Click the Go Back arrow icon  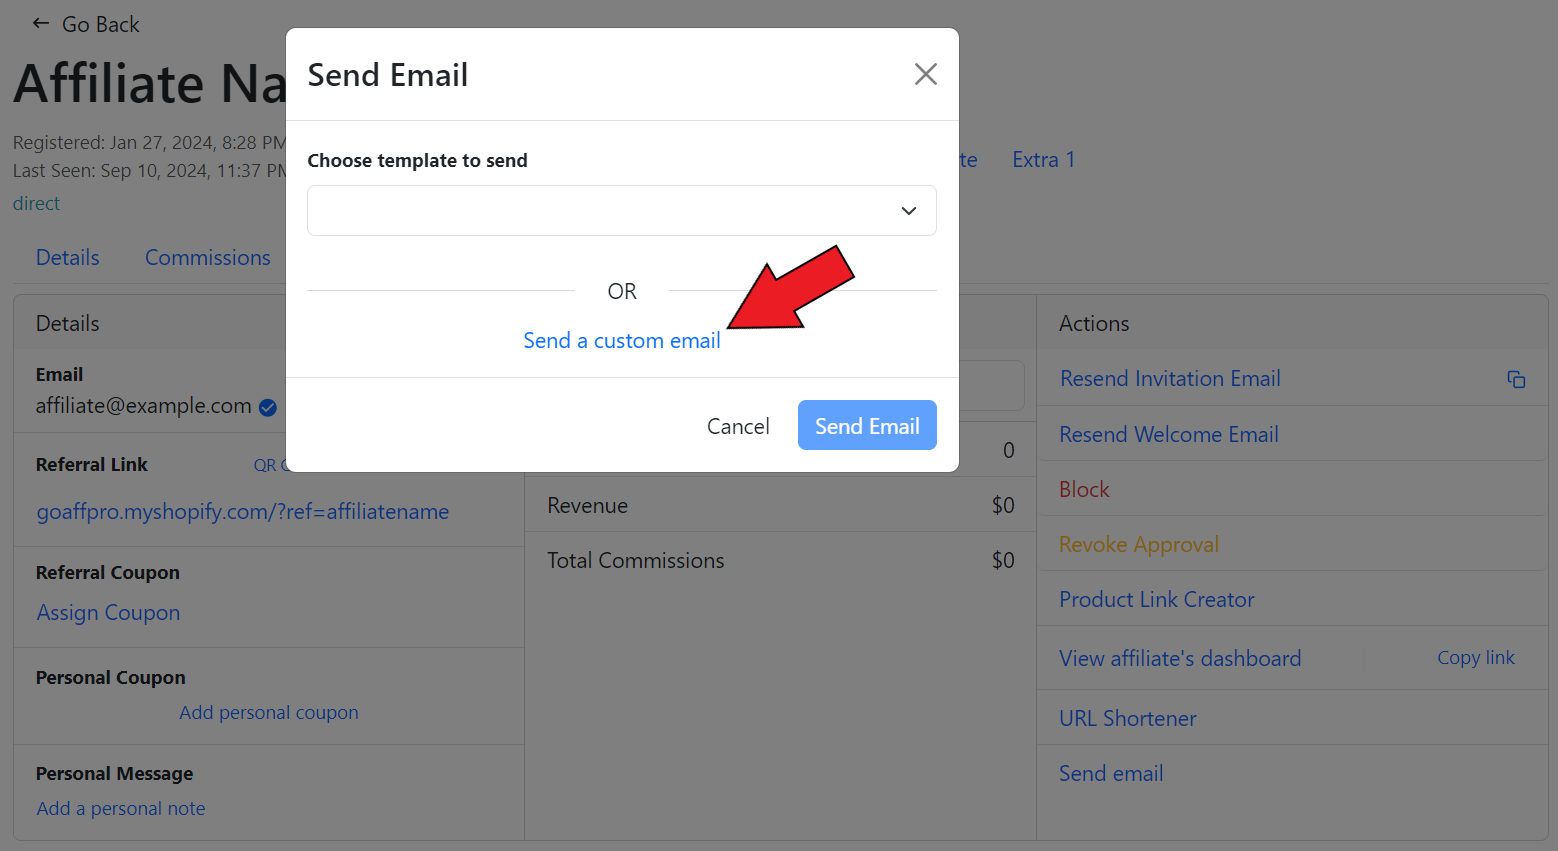pos(41,24)
